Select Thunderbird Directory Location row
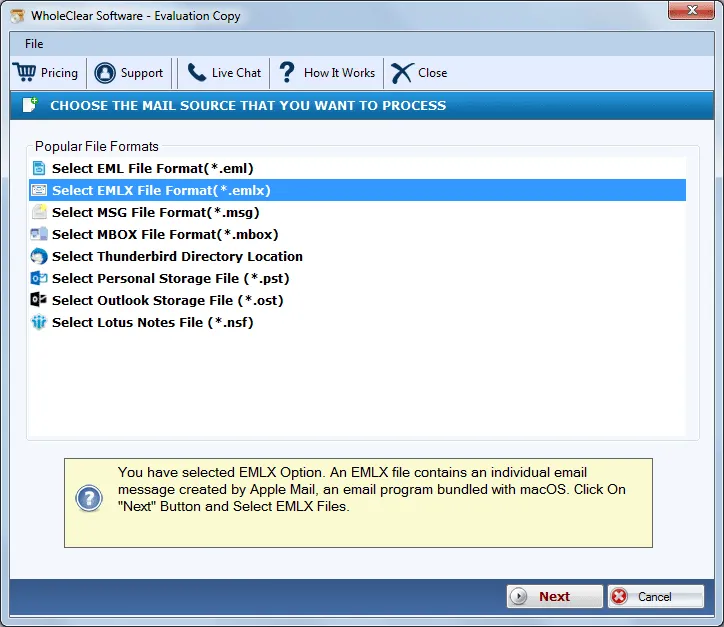Viewport: 724px width, 627px height. coord(357,256)
